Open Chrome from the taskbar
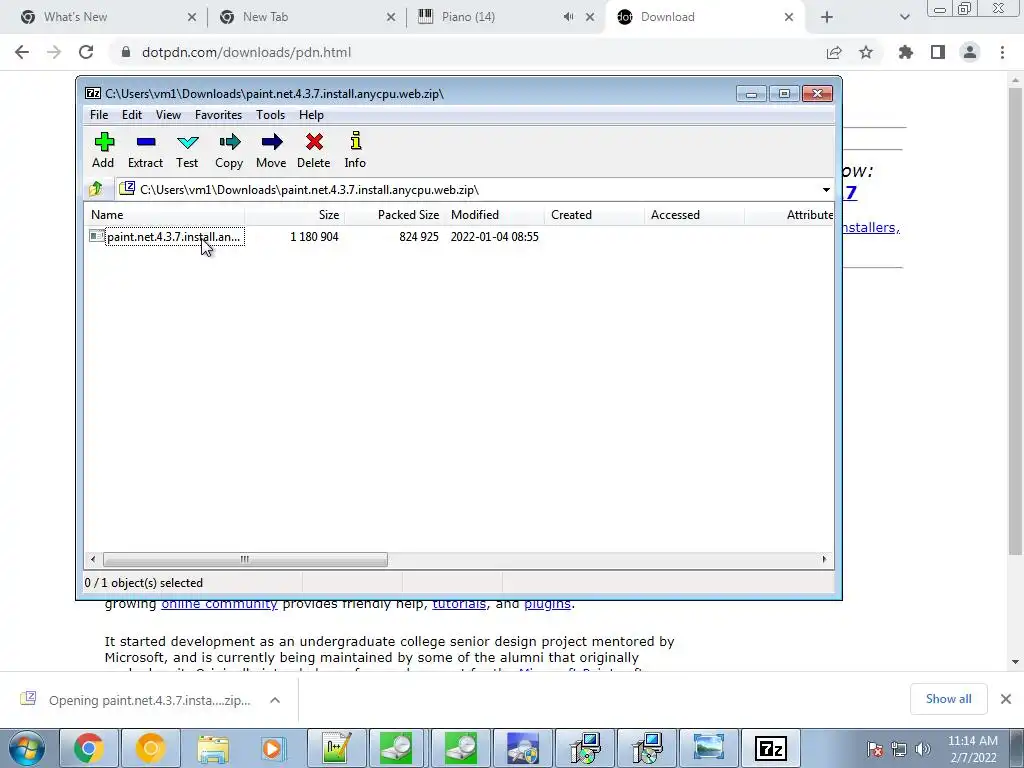This screenshot has height=768, width=1024. click(x=89, y=748)
